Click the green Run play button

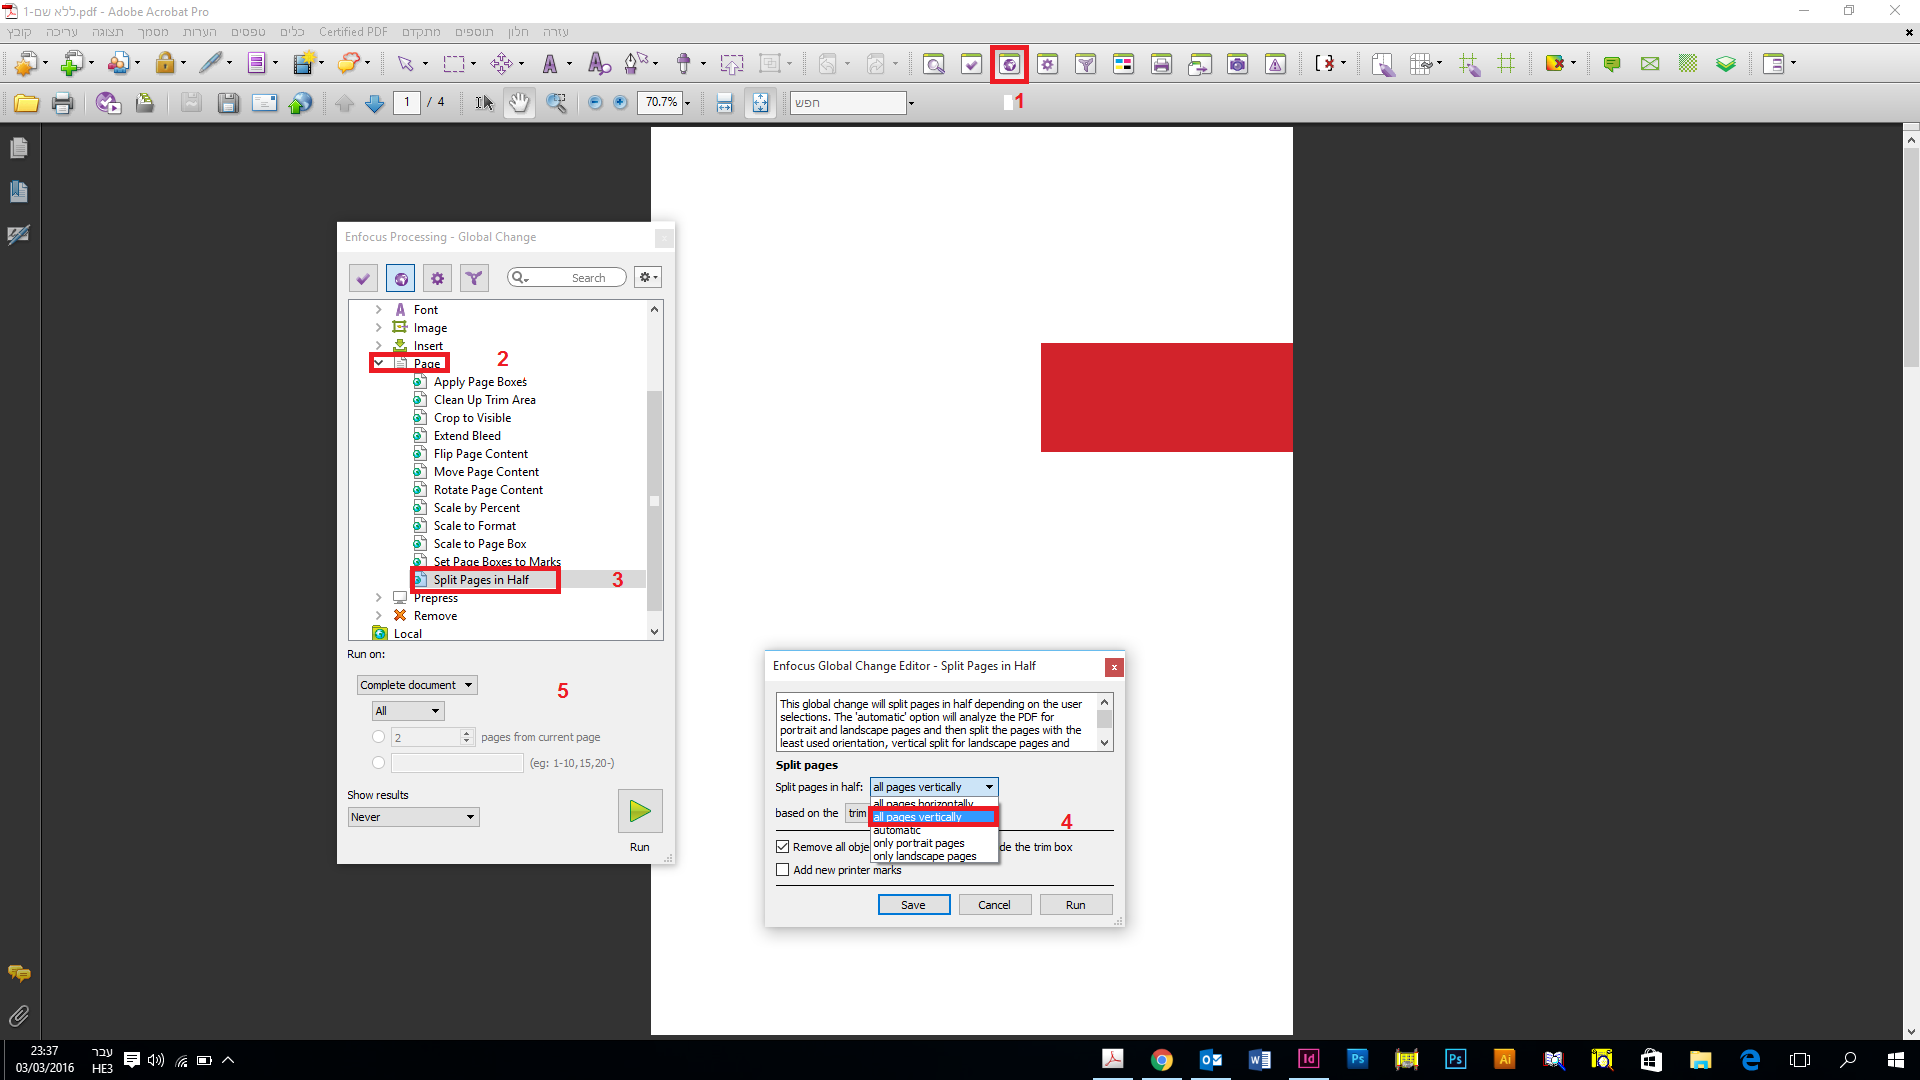(x=640, y=811)
